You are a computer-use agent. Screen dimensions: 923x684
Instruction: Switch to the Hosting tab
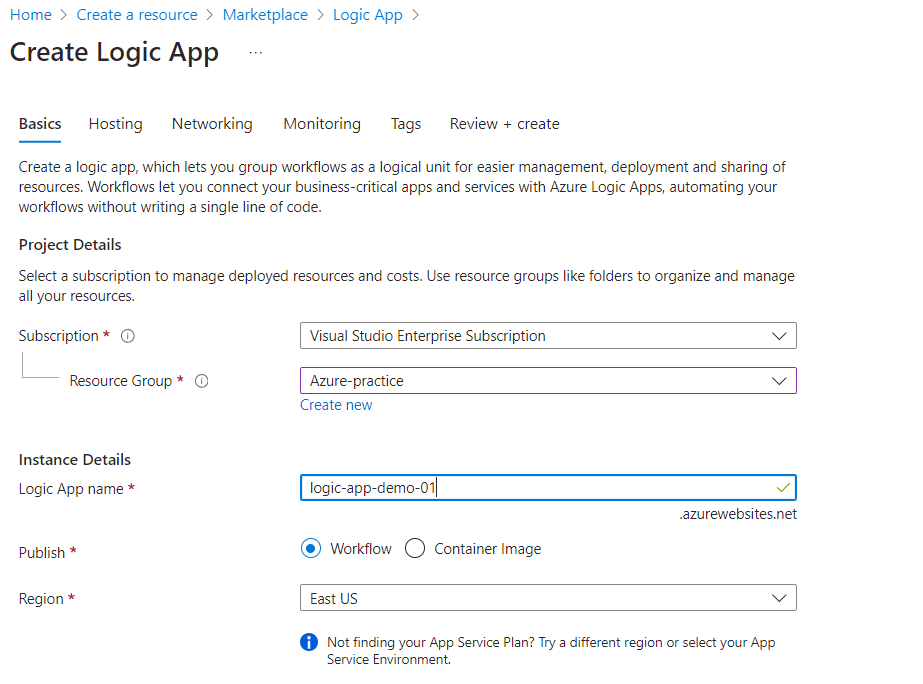(x=115, y=124)
